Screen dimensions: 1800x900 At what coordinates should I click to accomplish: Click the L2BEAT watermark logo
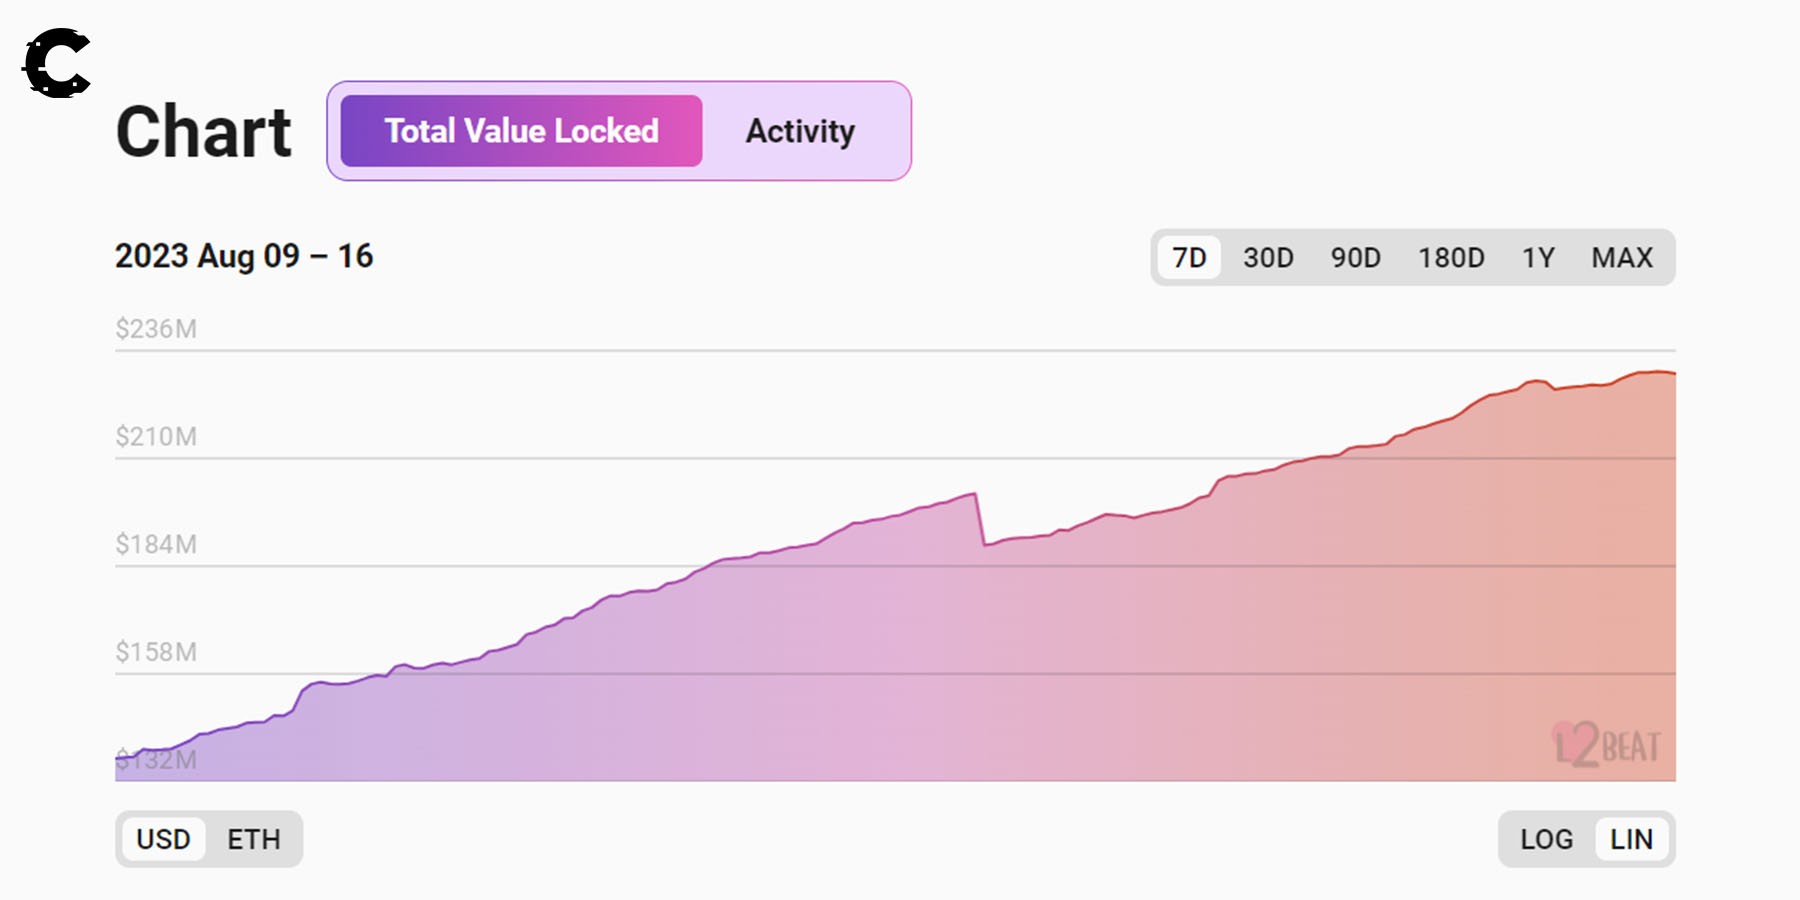tap(1606, 745)
